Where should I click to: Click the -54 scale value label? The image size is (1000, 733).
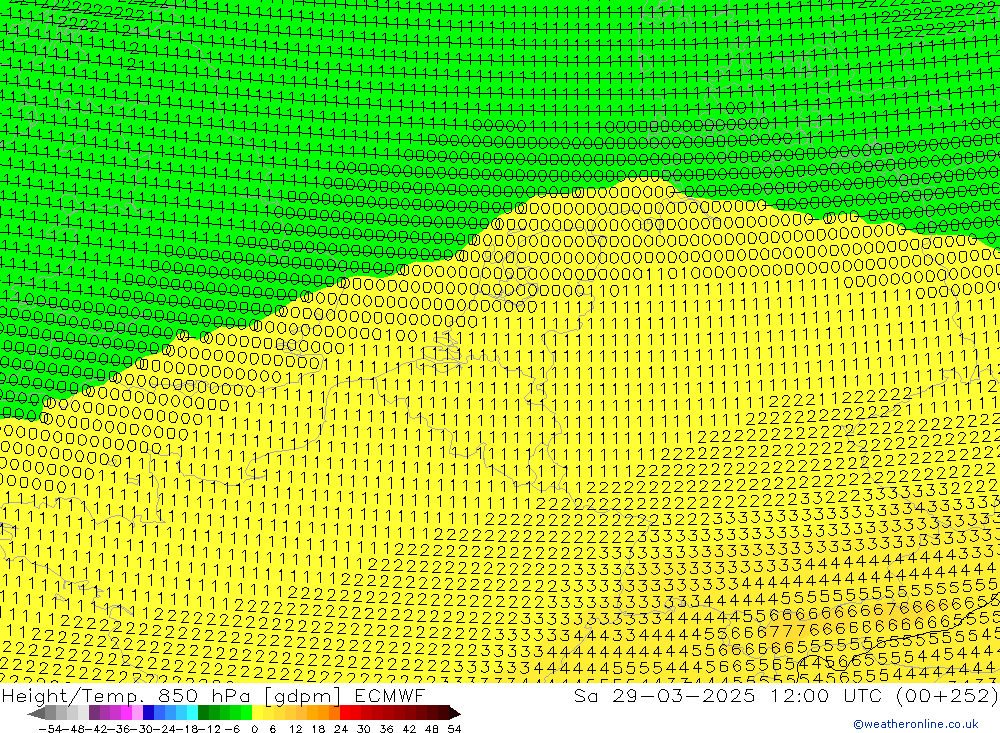[50, 729]
